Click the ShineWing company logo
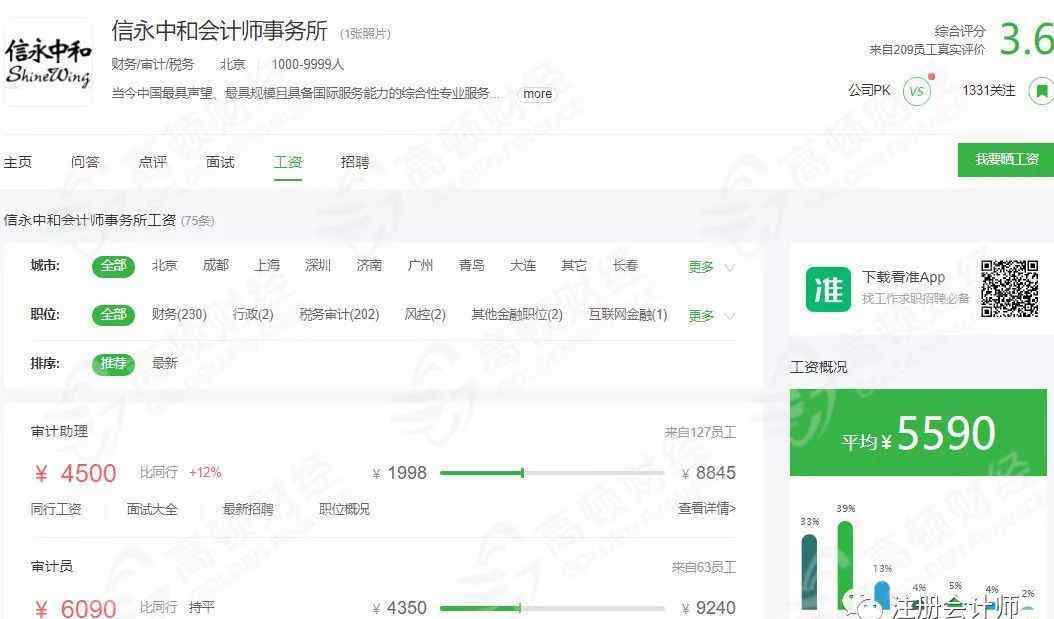This screenshot has height=619, width=1054. (48, 63)
